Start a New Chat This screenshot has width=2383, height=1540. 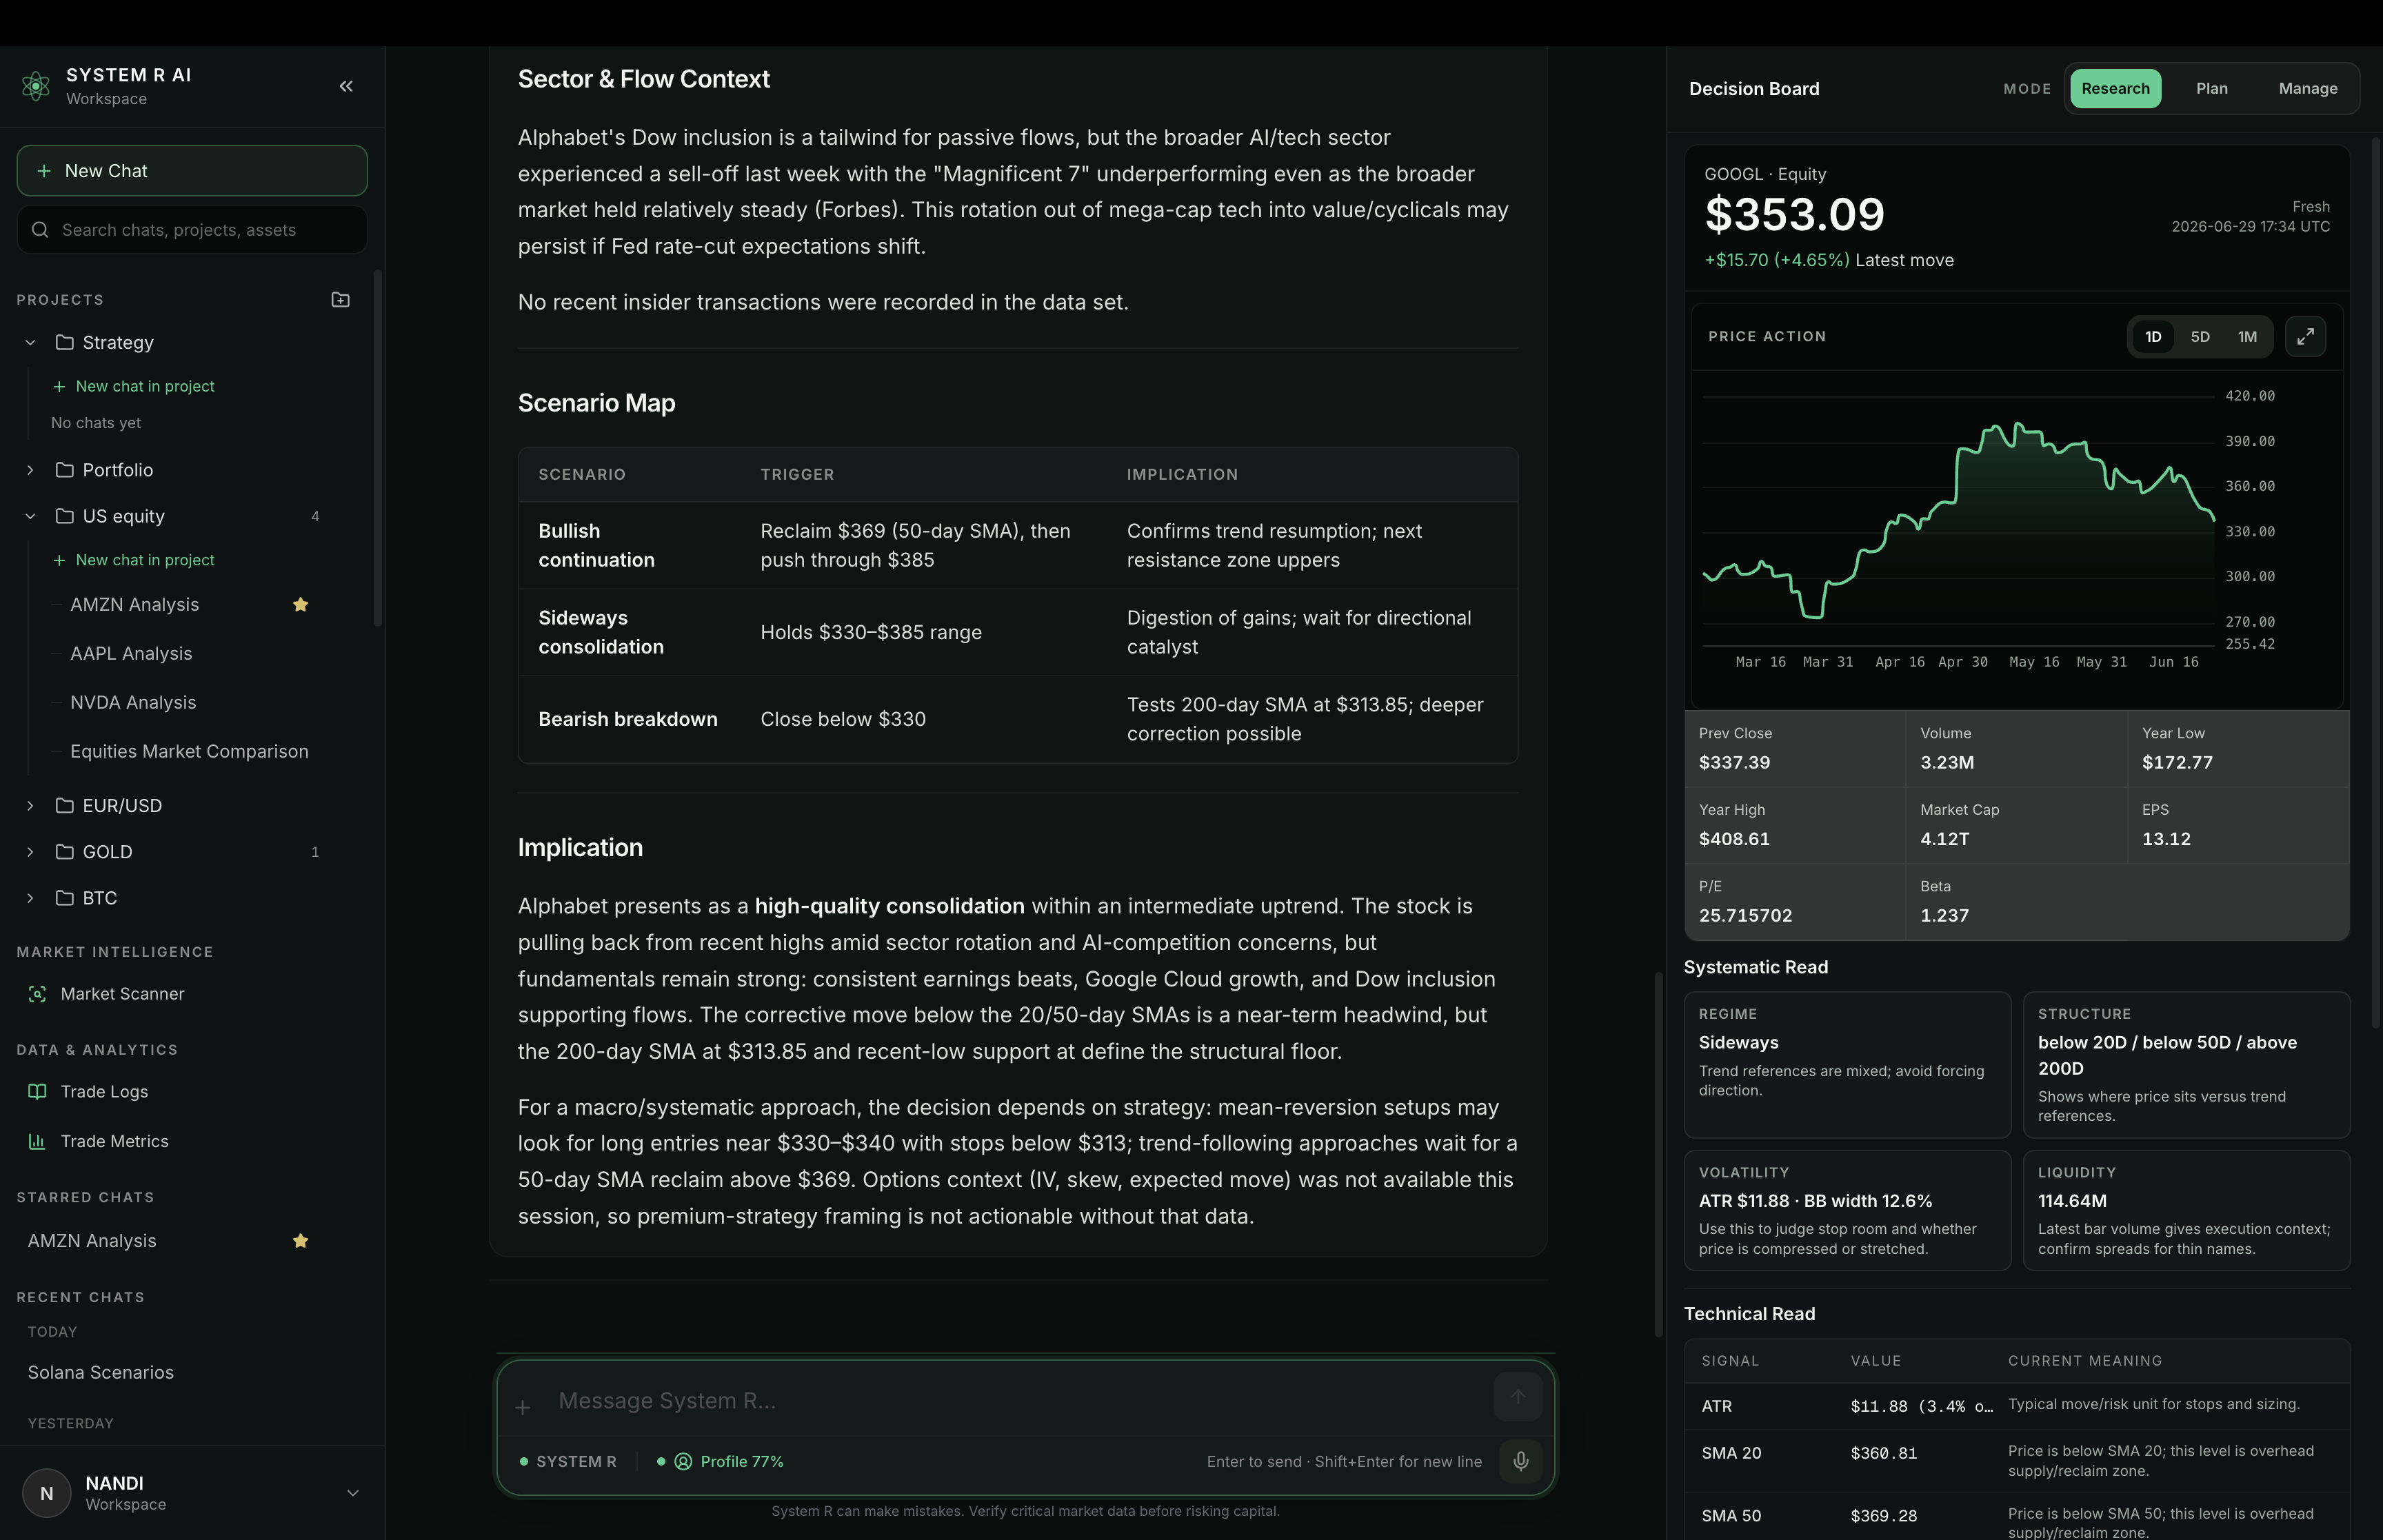click(x=192, y=171)
